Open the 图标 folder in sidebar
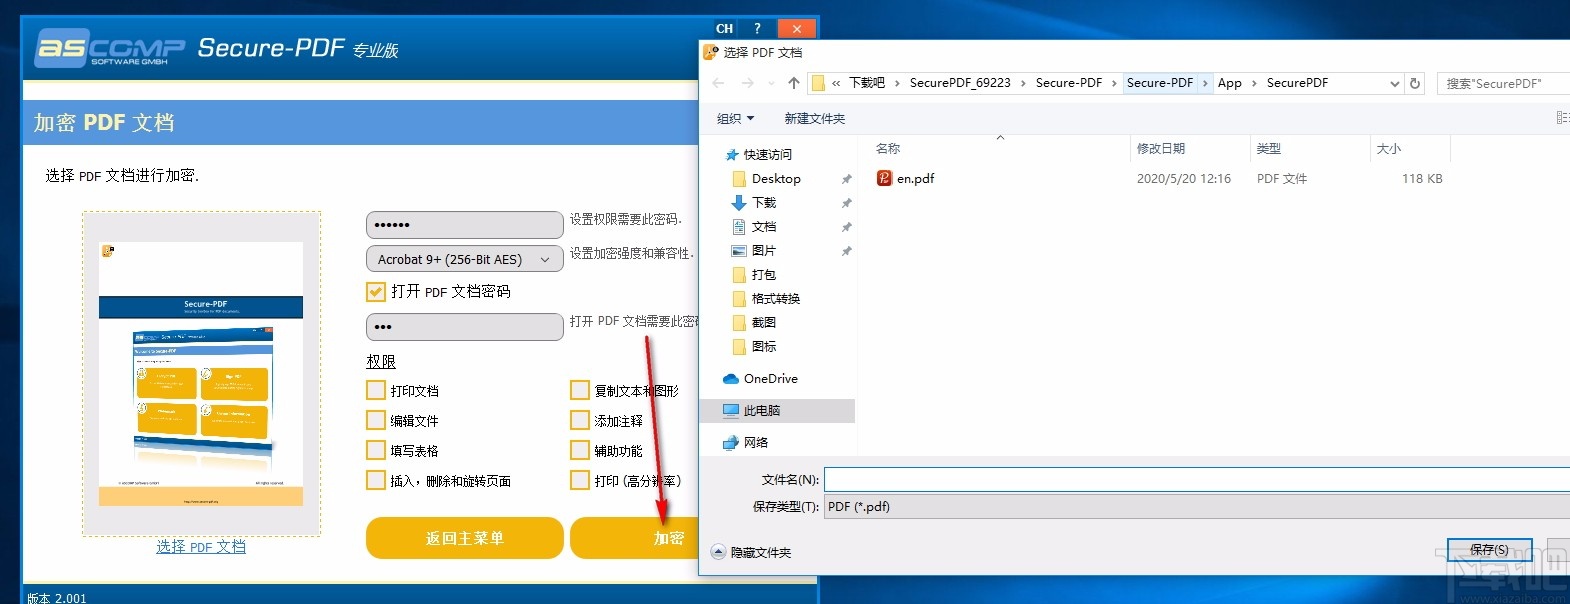 764,347
